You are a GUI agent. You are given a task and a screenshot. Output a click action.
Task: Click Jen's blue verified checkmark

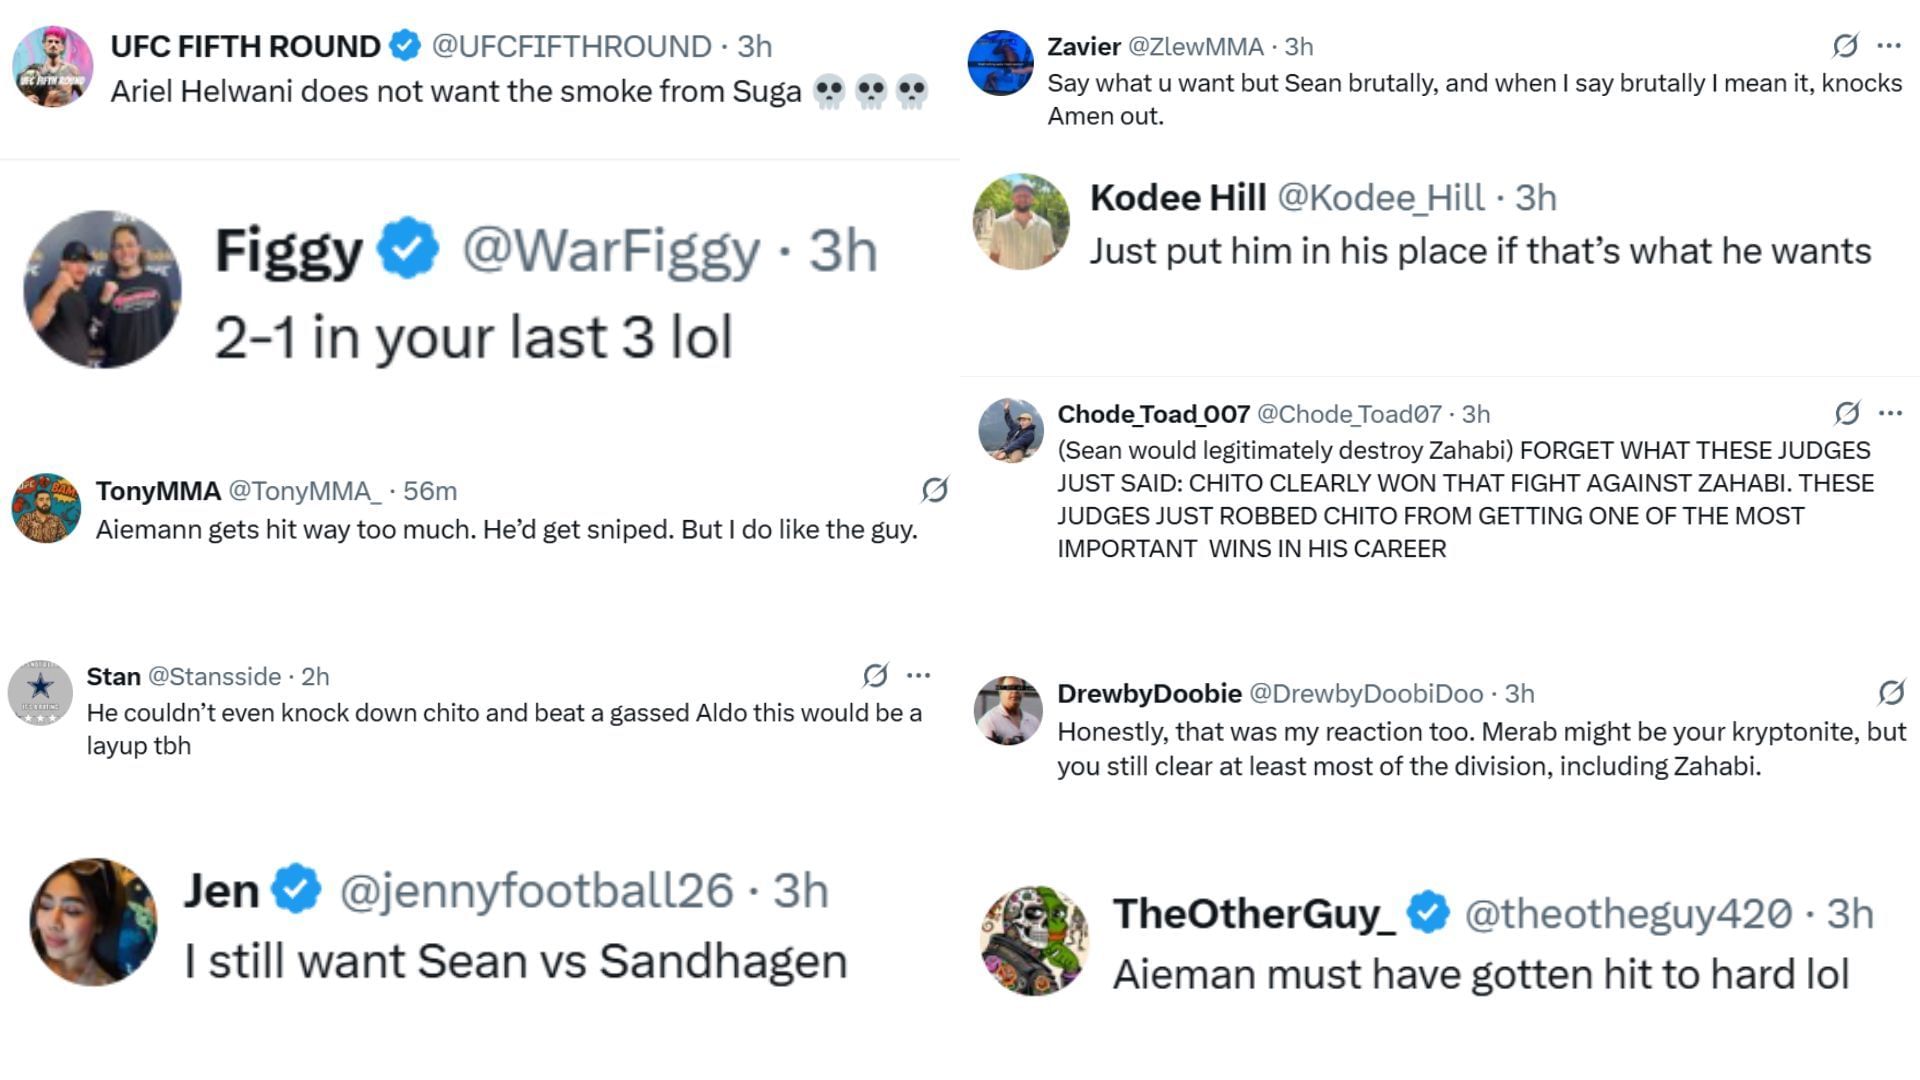pyautogui.click(x=297, y=889)
